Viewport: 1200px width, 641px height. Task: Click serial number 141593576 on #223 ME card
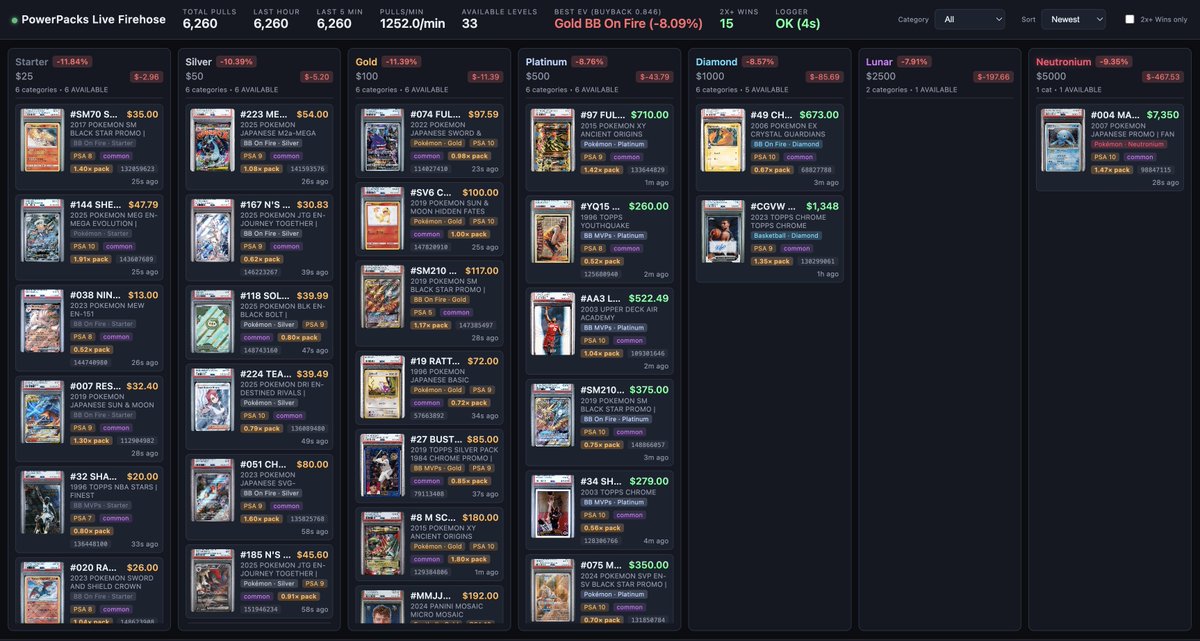pos(308,169)
